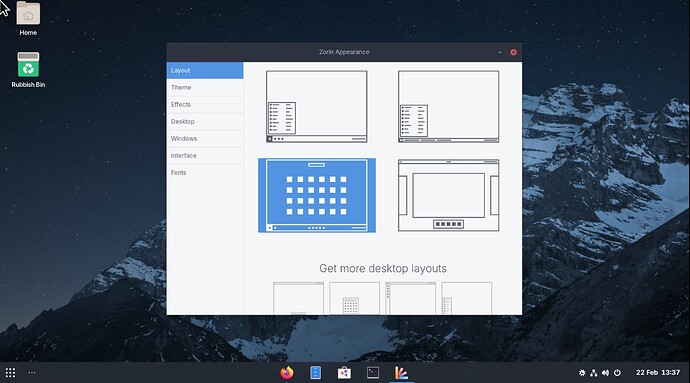Screen dimensions: 690x383
Task: Open the app grid launcher button
Action: coord(11,373)
